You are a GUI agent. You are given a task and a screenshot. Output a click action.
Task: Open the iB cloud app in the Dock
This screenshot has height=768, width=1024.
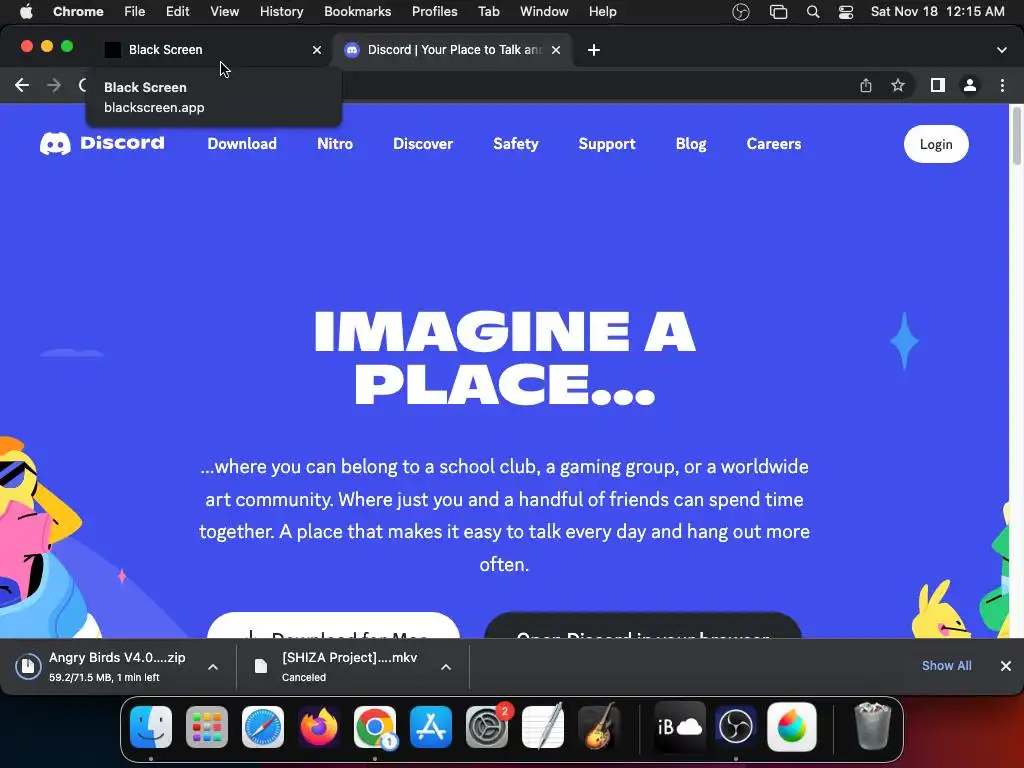tap(680, 726)
